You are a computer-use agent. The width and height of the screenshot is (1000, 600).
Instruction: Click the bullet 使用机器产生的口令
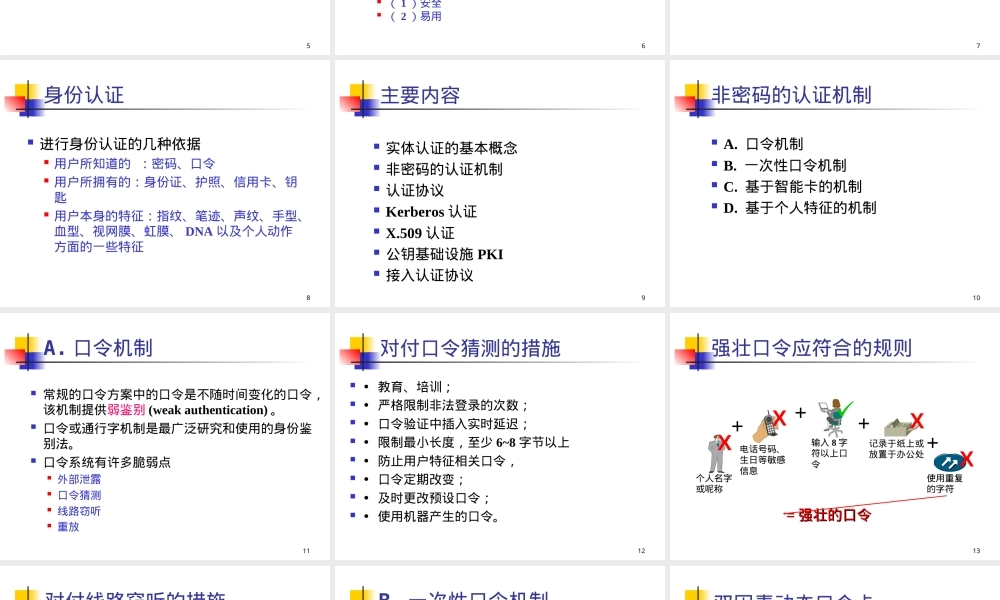pos(439,516)
